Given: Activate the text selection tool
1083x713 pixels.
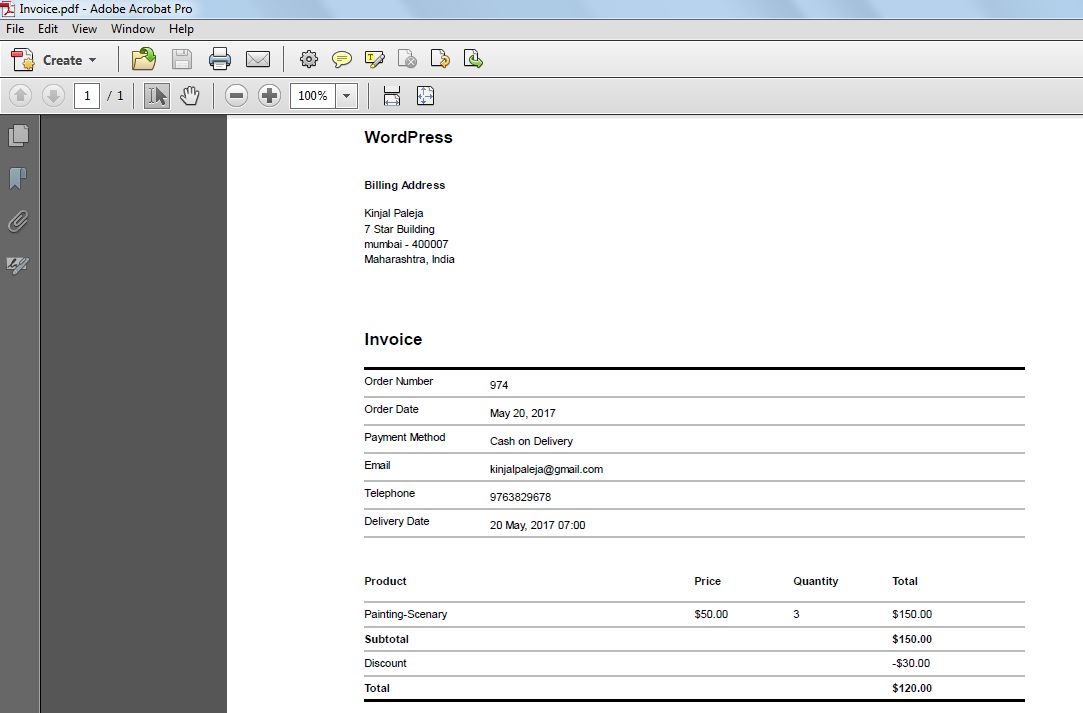Looking at the screenshot, I should 157,95.
